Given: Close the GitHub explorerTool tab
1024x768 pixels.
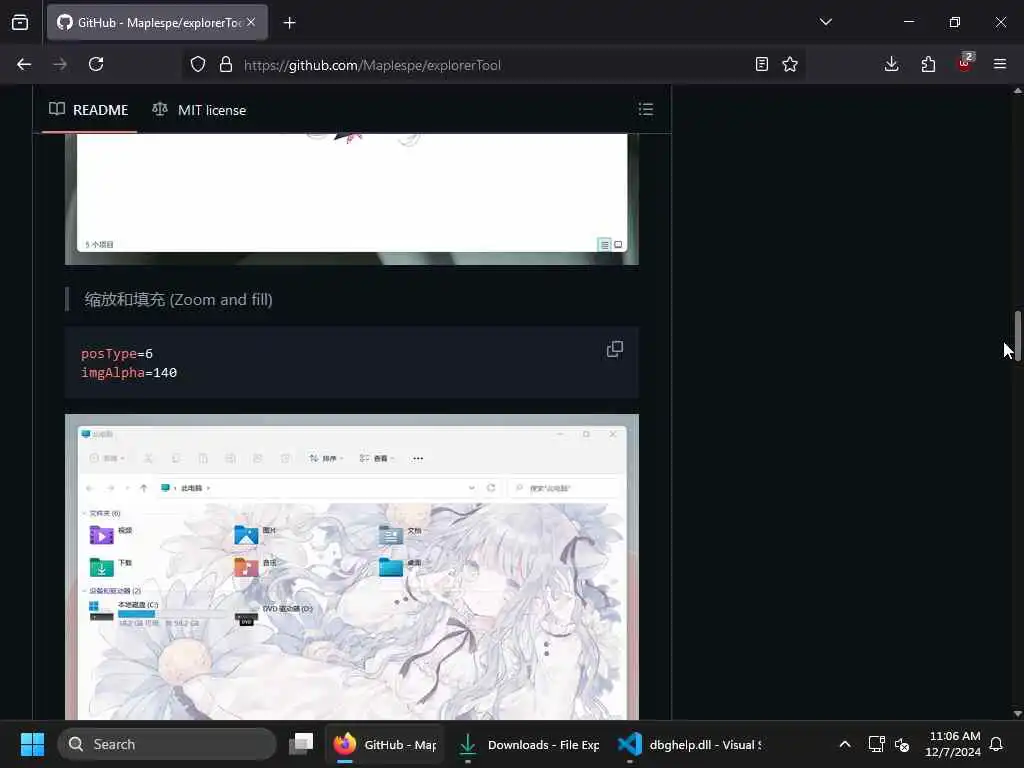Looking at the screenshot, I should [251, 22].
